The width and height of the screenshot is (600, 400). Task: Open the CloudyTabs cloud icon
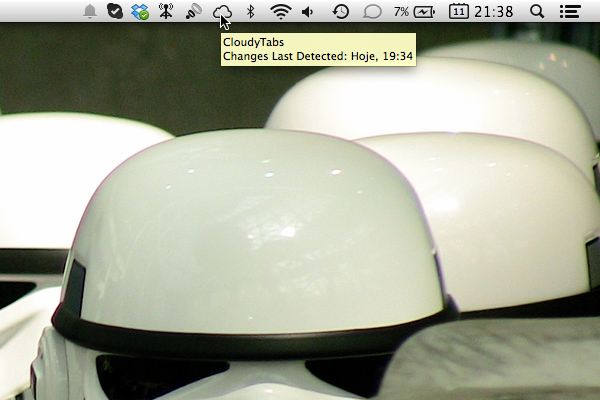click(222, 12)
